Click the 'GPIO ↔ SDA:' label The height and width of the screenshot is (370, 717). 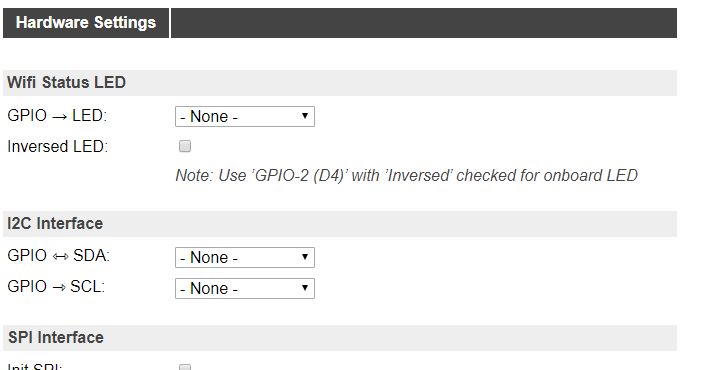(59, 256)
